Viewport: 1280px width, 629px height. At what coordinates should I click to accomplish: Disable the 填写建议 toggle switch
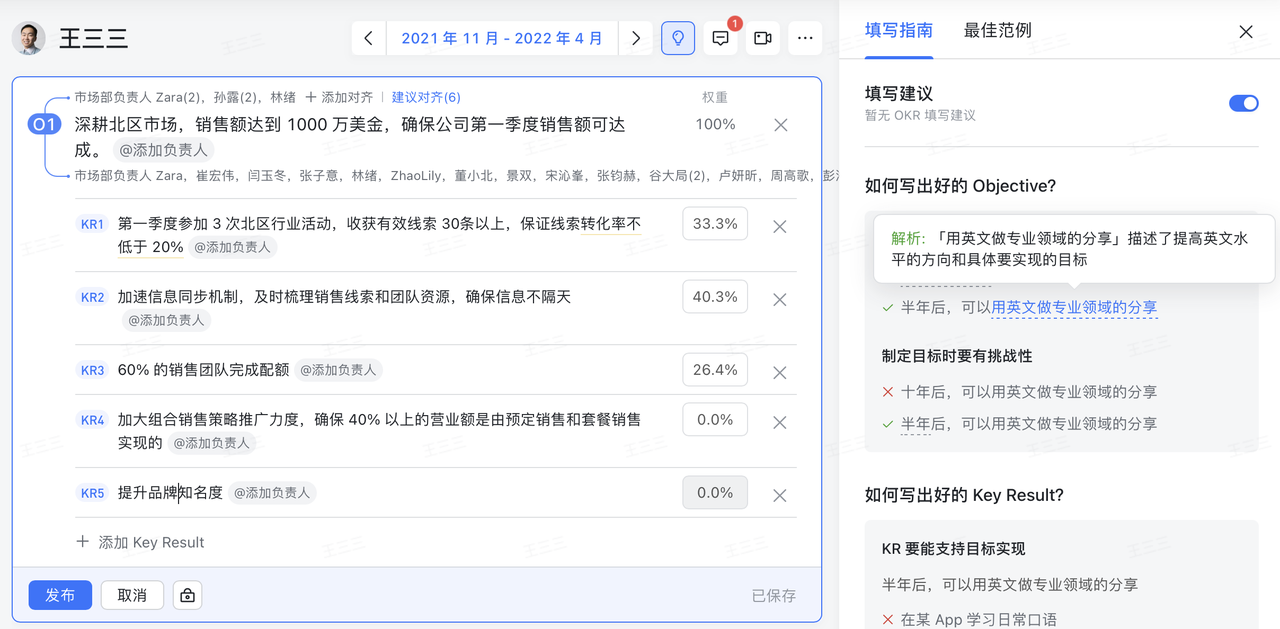(x=1243, y=103)
